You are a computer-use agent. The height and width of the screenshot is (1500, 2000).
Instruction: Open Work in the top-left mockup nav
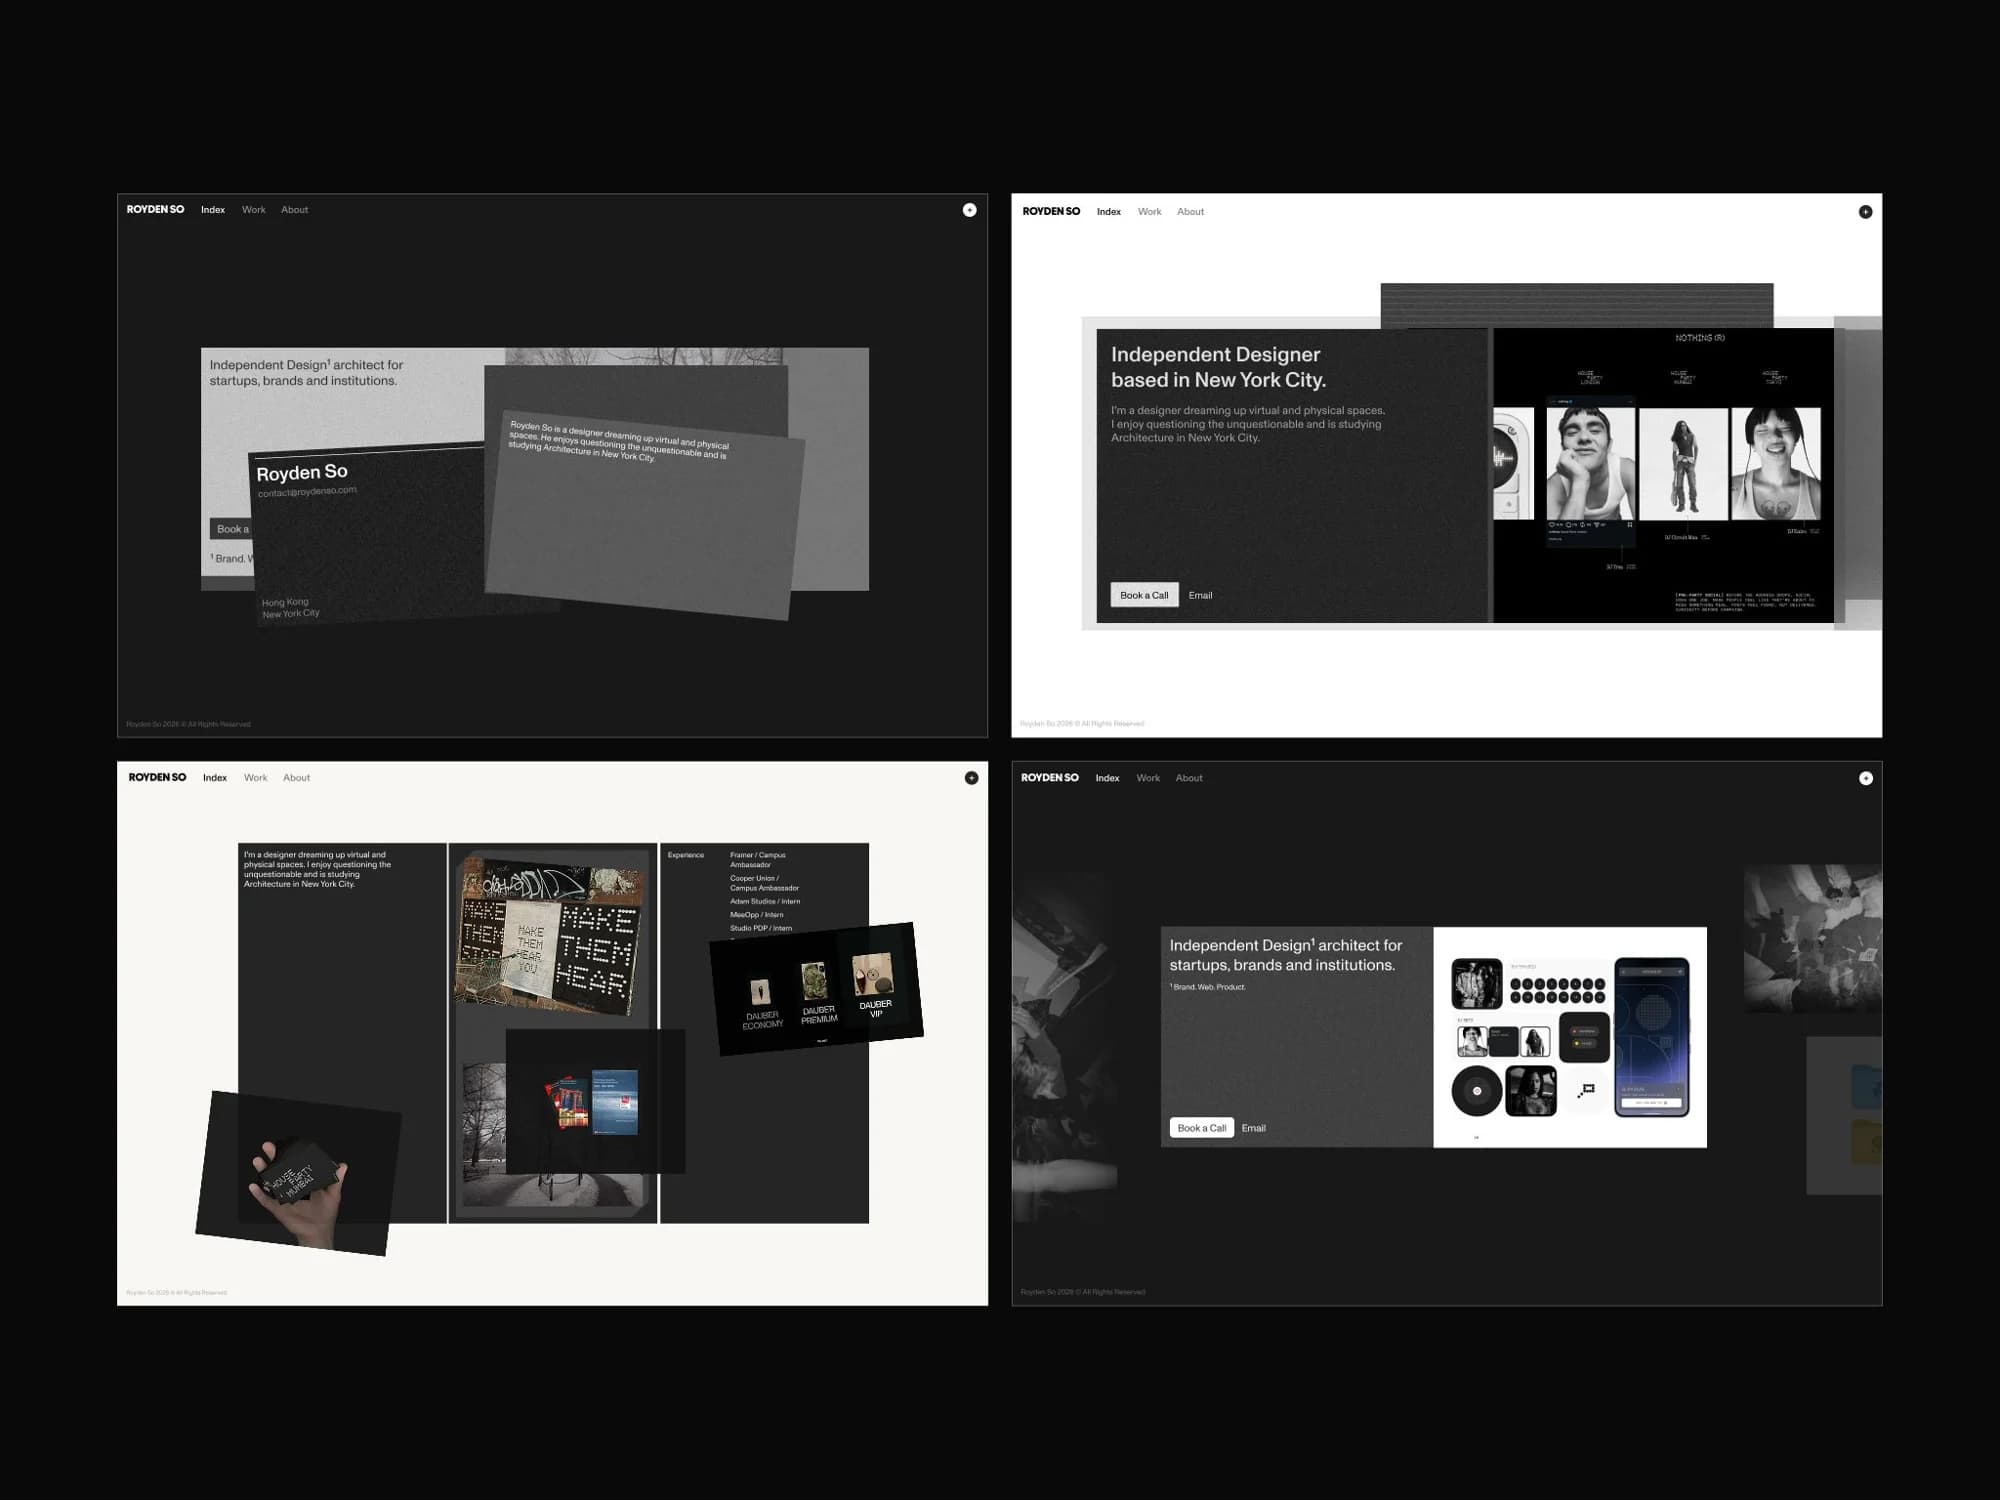(254, 210)
